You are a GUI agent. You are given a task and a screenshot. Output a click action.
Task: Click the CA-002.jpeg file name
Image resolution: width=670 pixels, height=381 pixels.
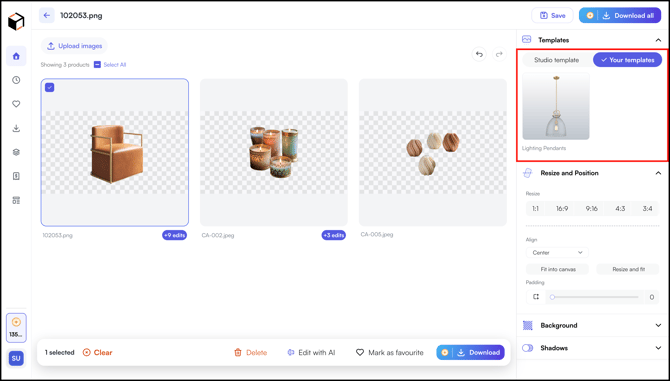coord(218,235)
